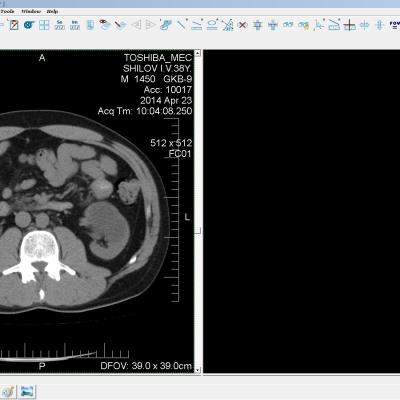The image size is (400, 400).
Task: Toggle the linked glasses sync icon
Action: [x=288, y=25]
